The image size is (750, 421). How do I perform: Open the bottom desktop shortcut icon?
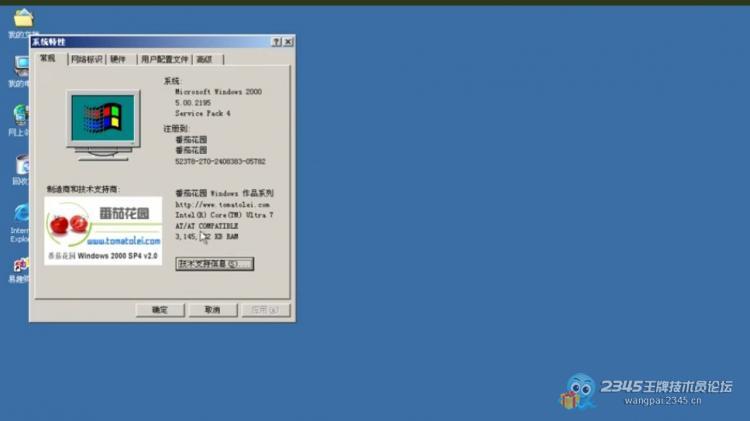click(21, 265)
